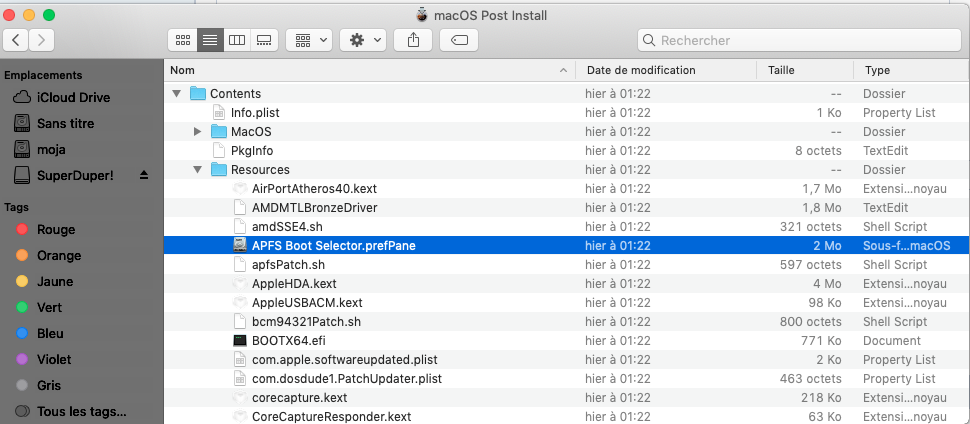Screen dimensions: 970x424
Task: Select APFS Boot Selector.prefPane
Action: click(567, 246)
